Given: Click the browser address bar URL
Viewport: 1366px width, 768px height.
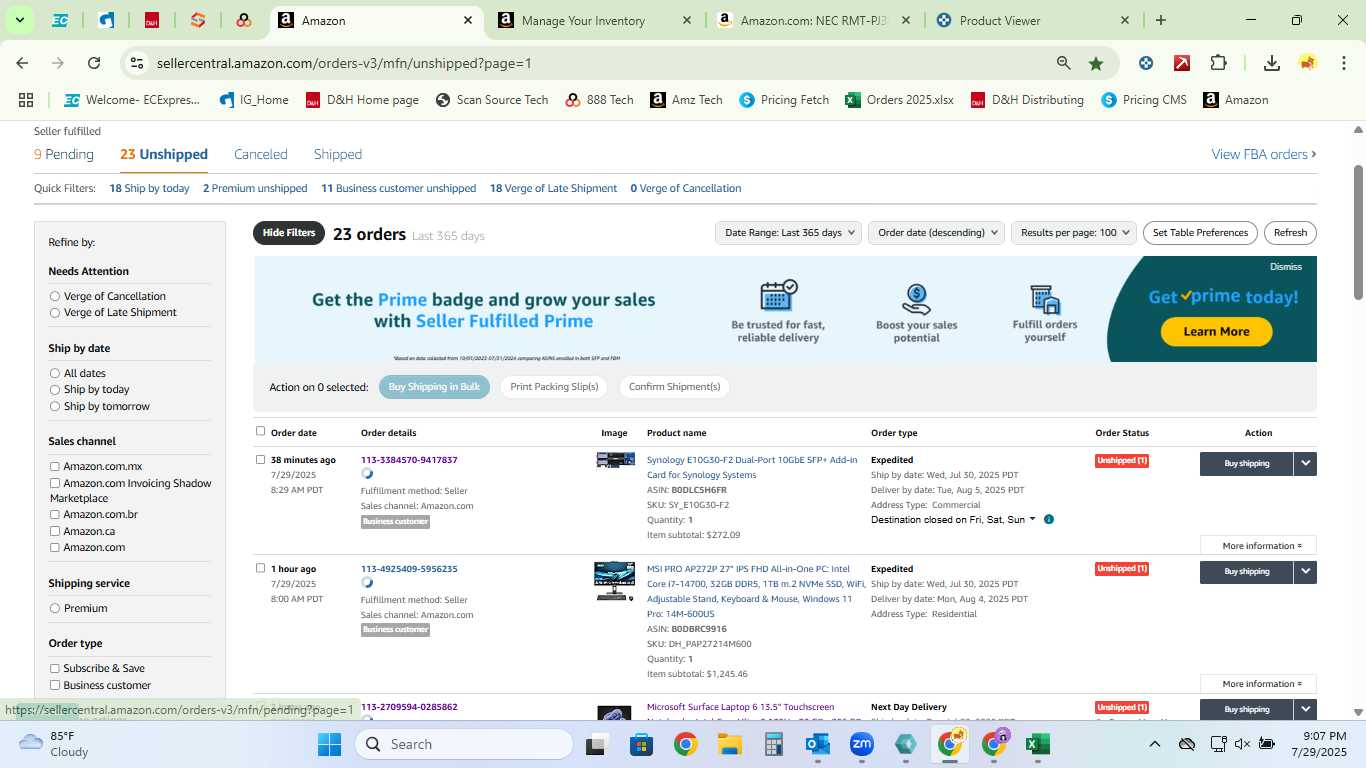Looking at the screenshot, I should (344, 63).
